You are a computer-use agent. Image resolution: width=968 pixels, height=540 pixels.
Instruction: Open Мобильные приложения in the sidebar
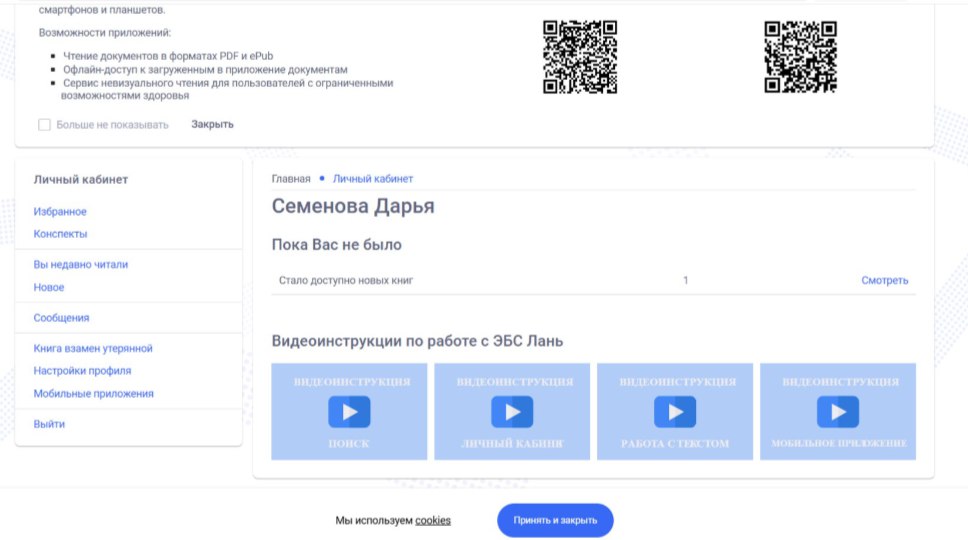pos(94,394)
